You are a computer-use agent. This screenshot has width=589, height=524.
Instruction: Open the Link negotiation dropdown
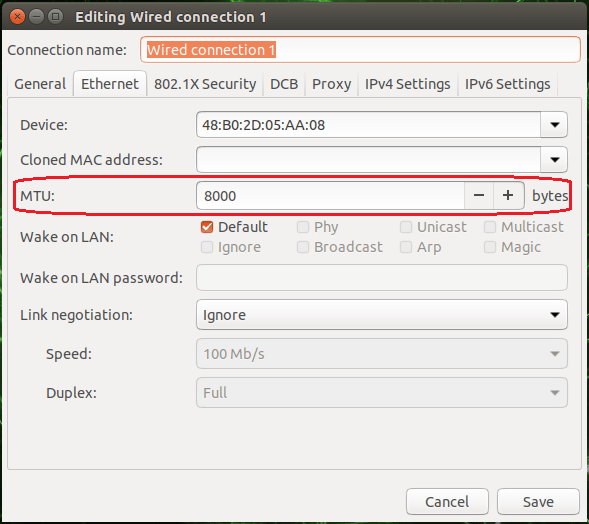coord(382,315)
